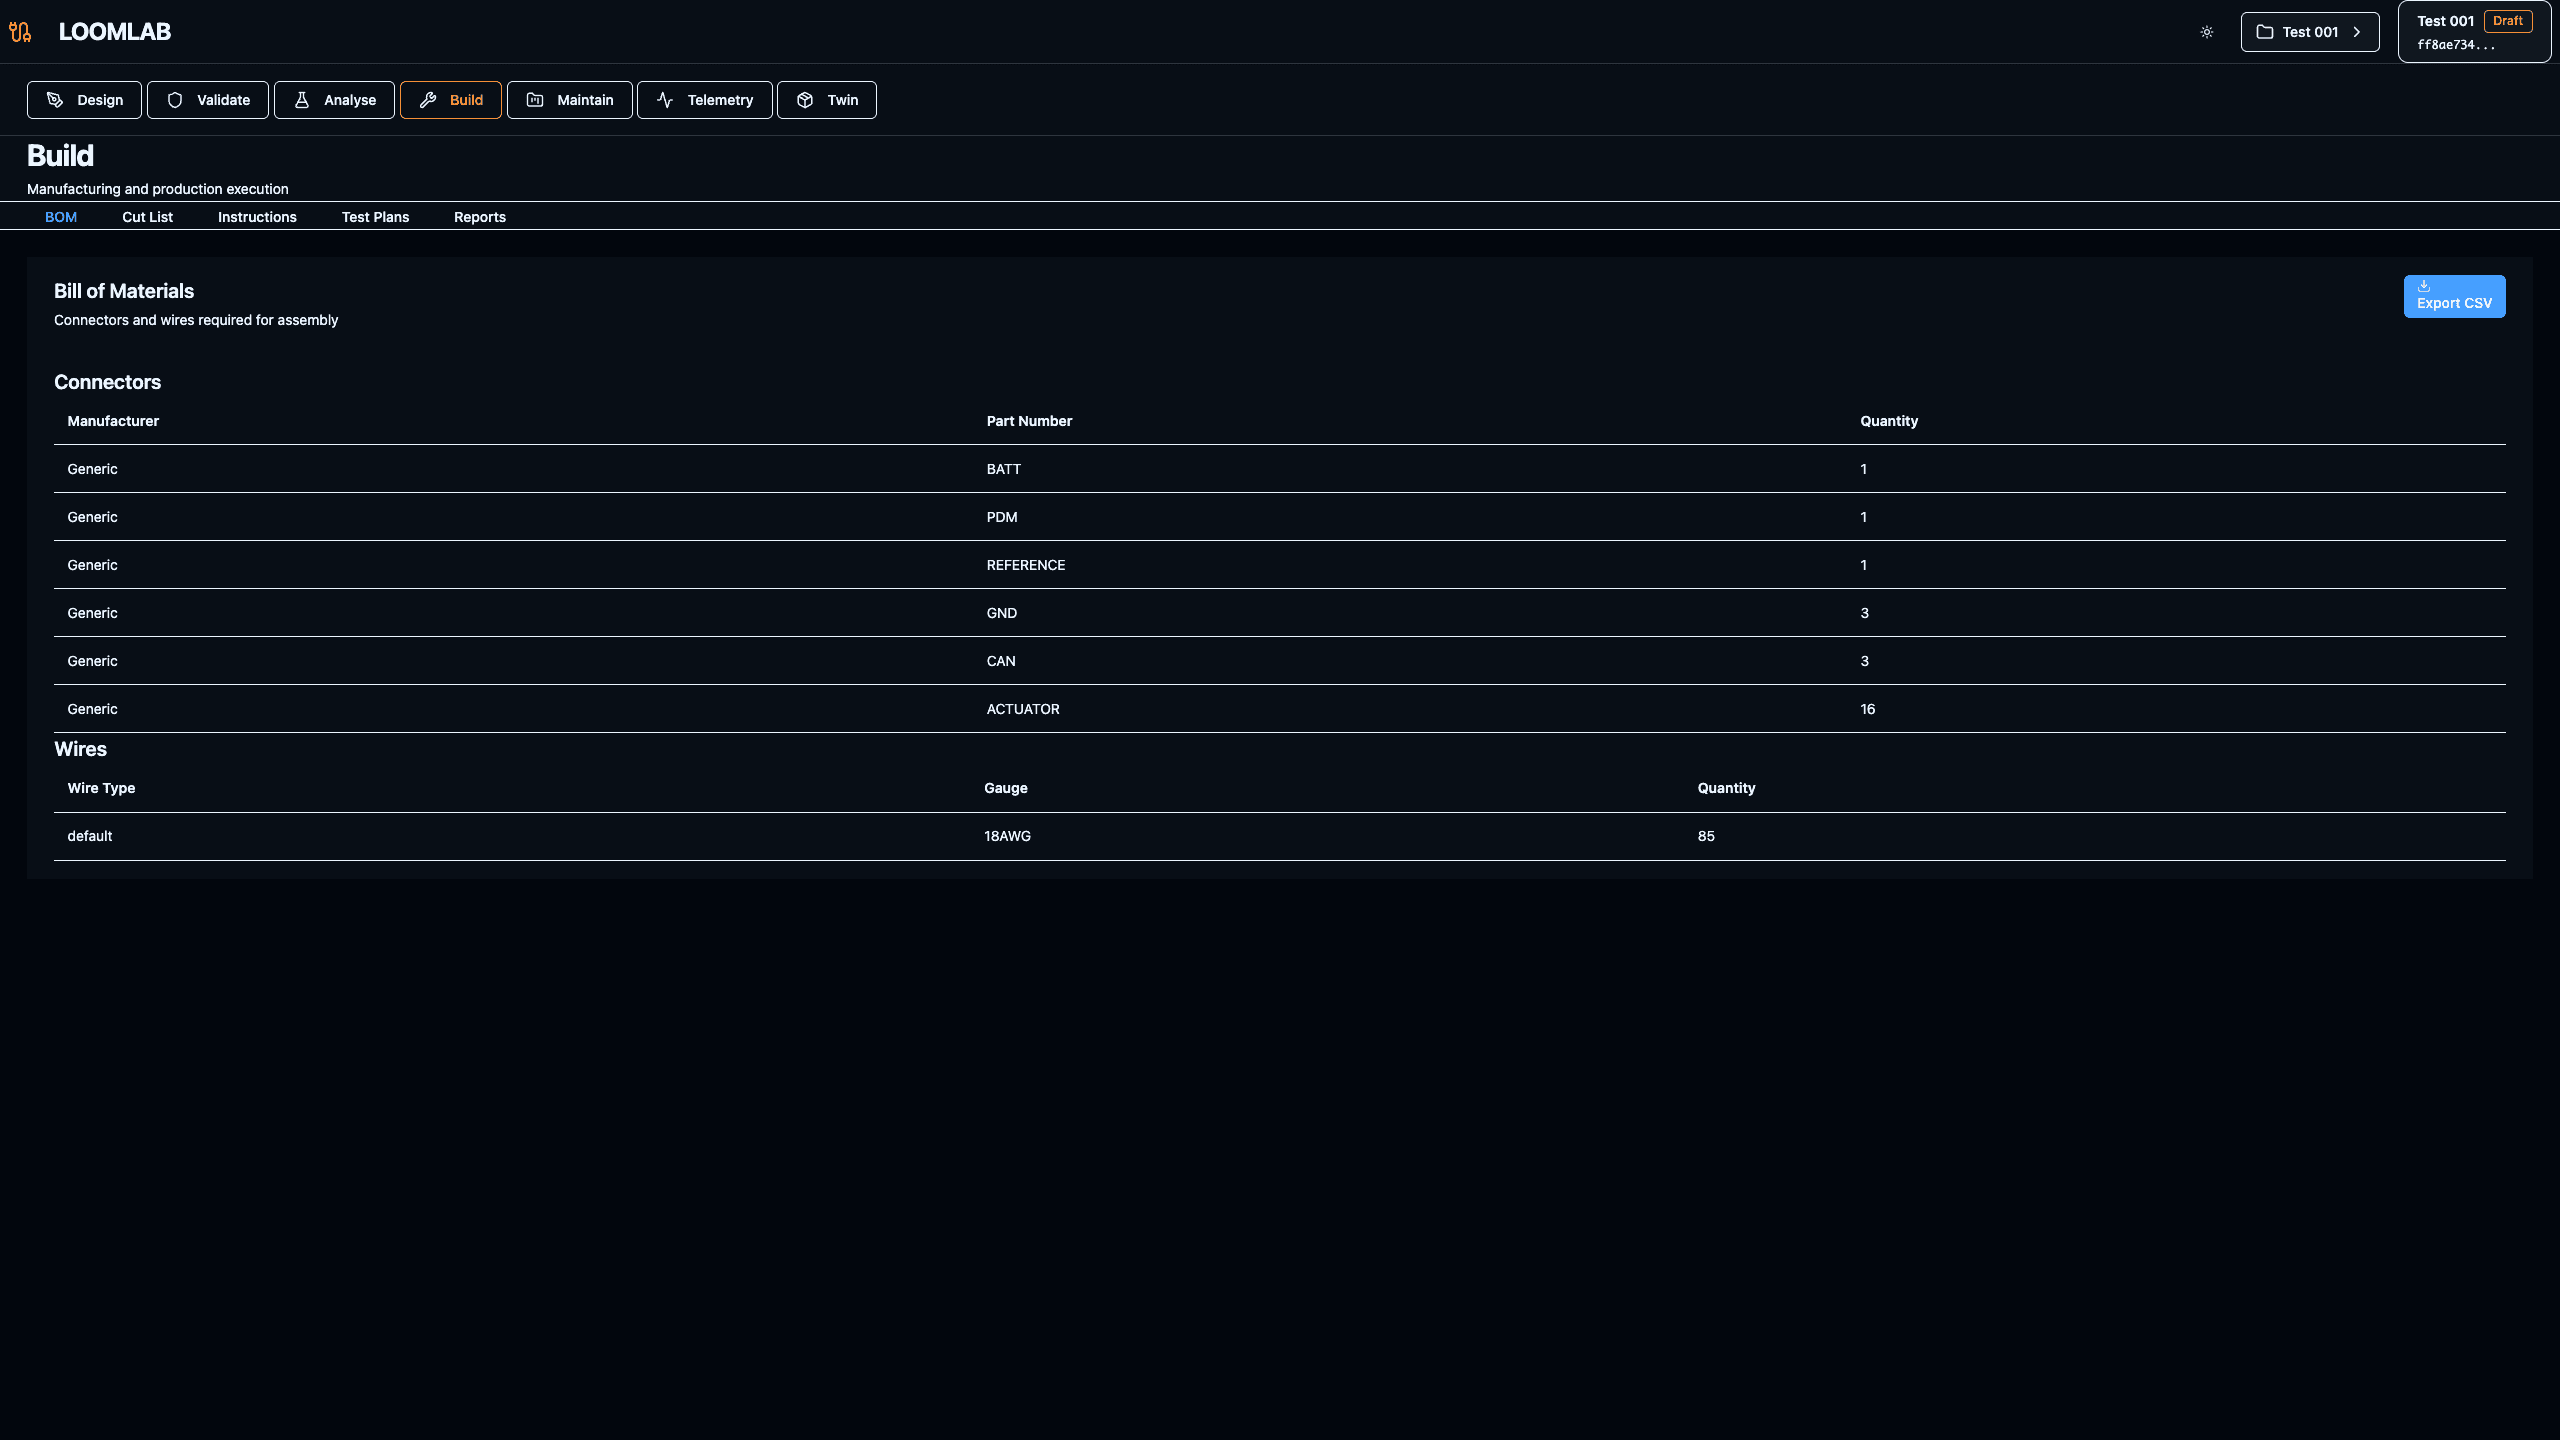Viewport: 2560px width, 1440px height.
Task: Click the Telemetry waveform icon
Action: pyautogui.click(x=666, y=100)
